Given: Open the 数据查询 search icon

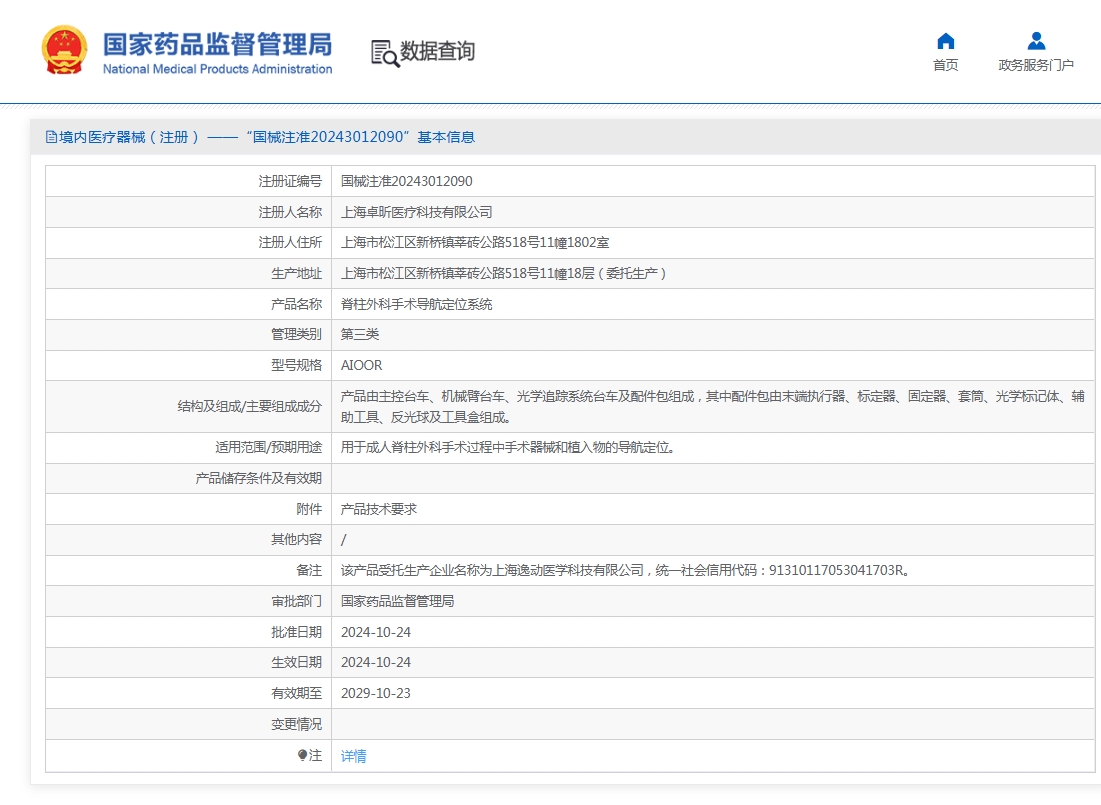Looking at the screenshot, I should tap(385, 53).
